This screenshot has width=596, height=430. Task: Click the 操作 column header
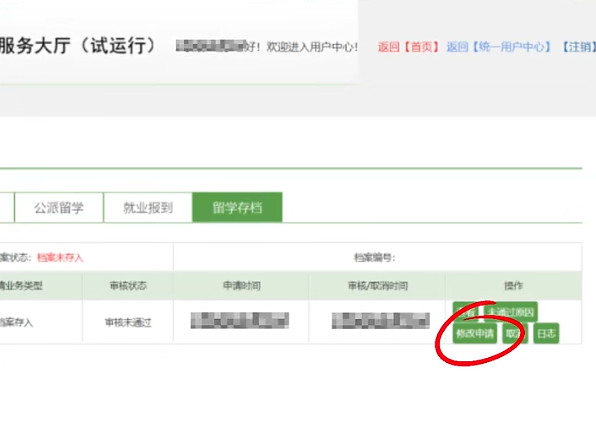pyautogui.click(x=514, y=286)
